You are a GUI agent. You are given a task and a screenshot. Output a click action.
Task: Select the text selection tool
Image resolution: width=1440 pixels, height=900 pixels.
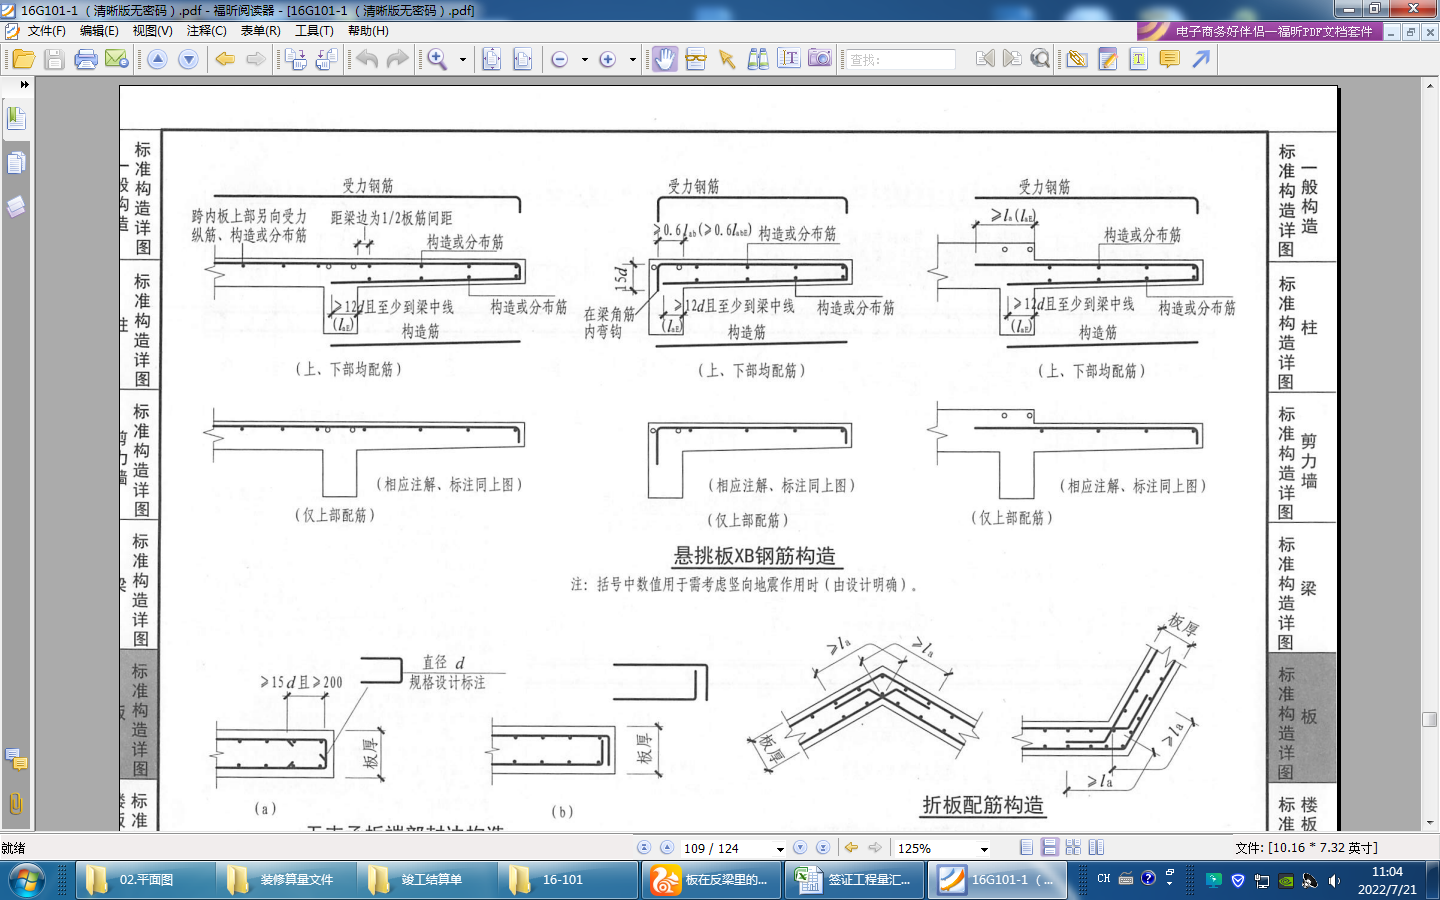coord(788,59)
